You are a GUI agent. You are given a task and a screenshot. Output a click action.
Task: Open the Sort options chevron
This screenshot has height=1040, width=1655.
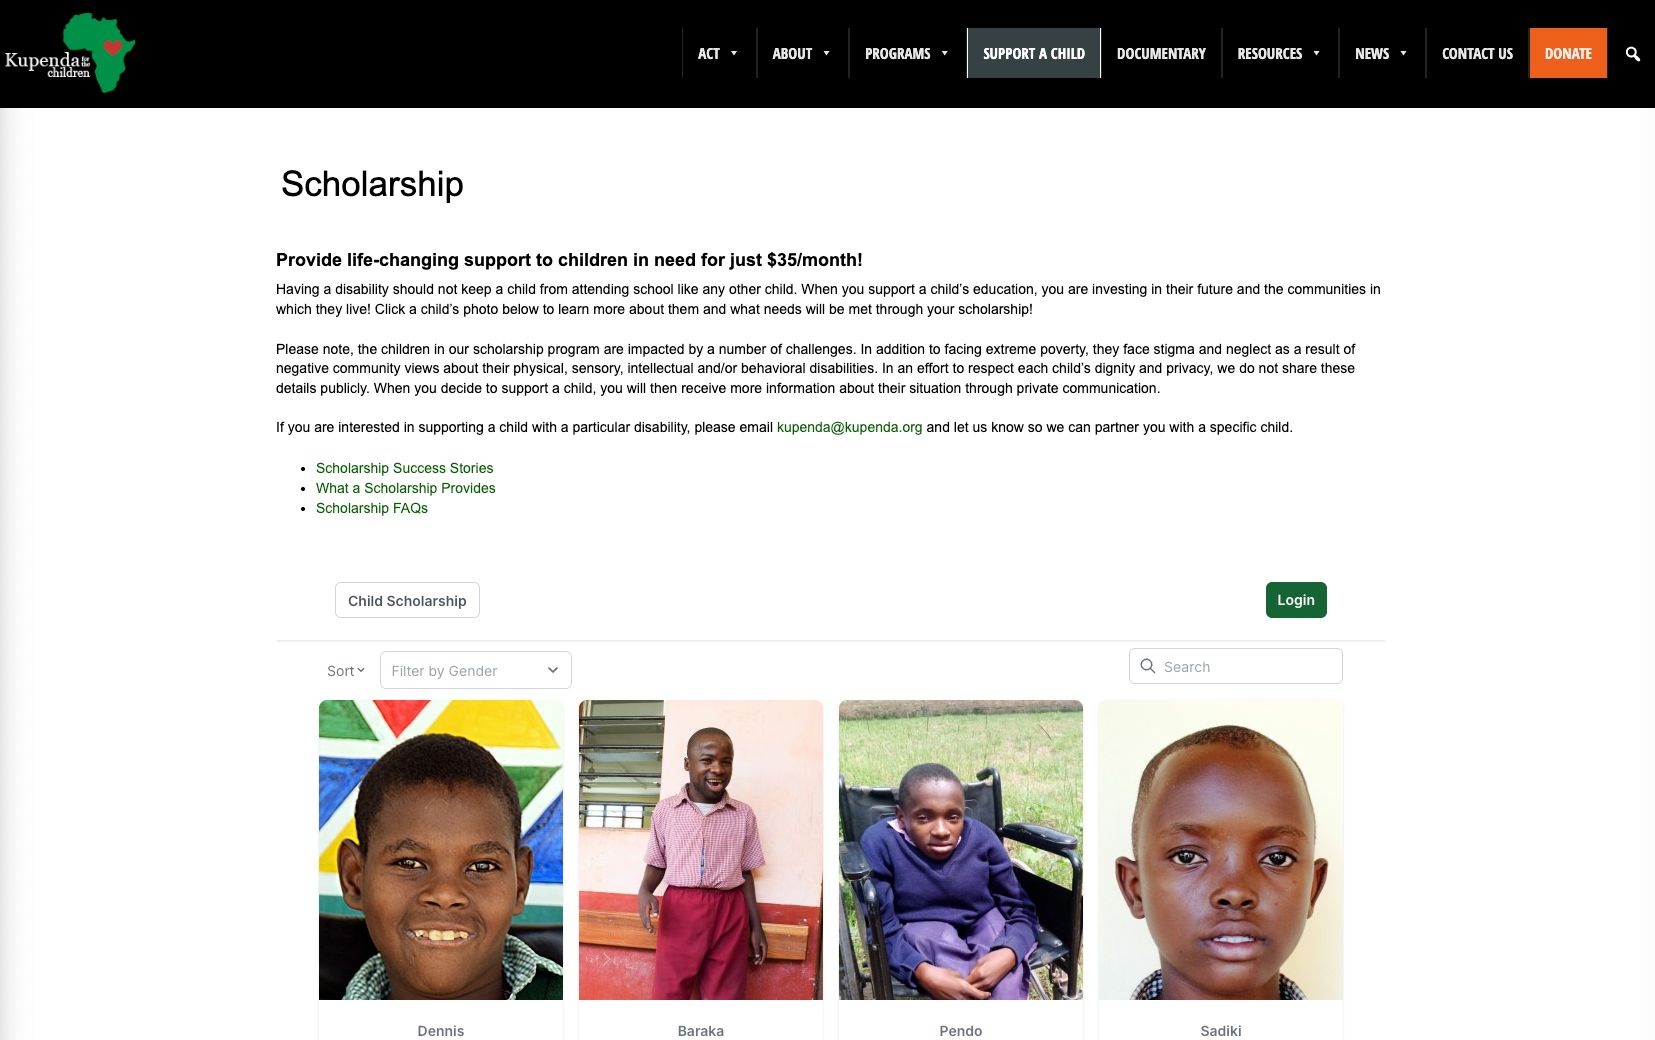pyautogui.click(x=361, y=670)
